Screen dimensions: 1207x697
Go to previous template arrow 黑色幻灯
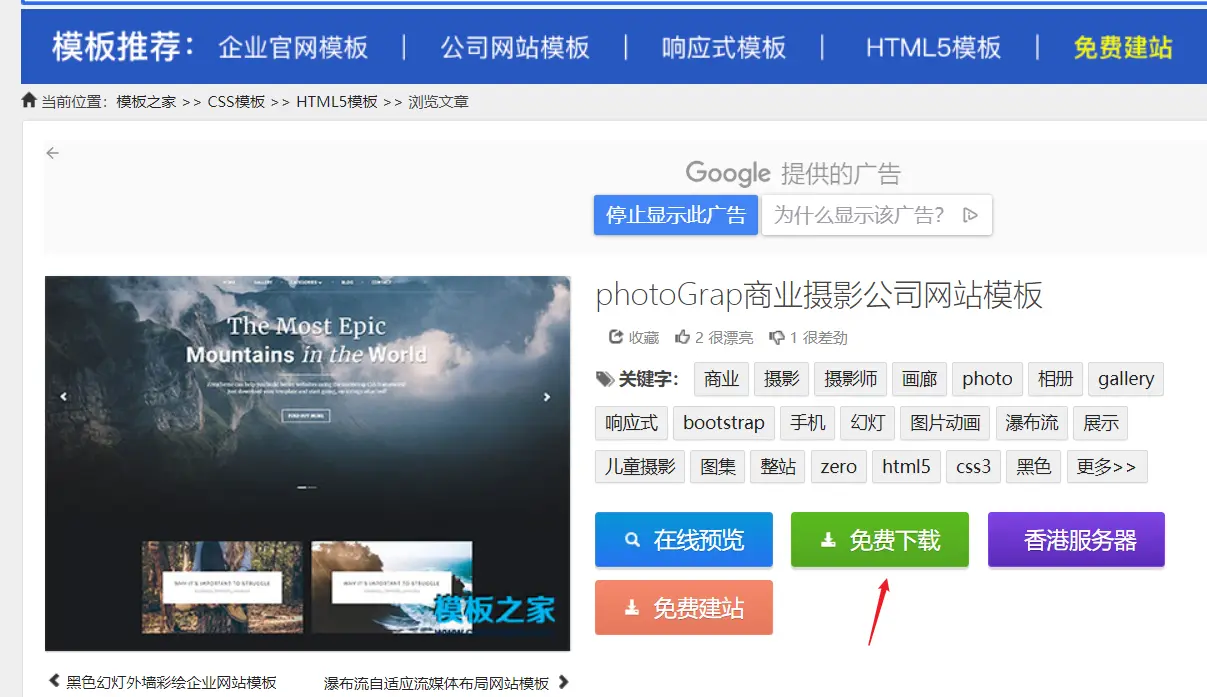(55, 682)
